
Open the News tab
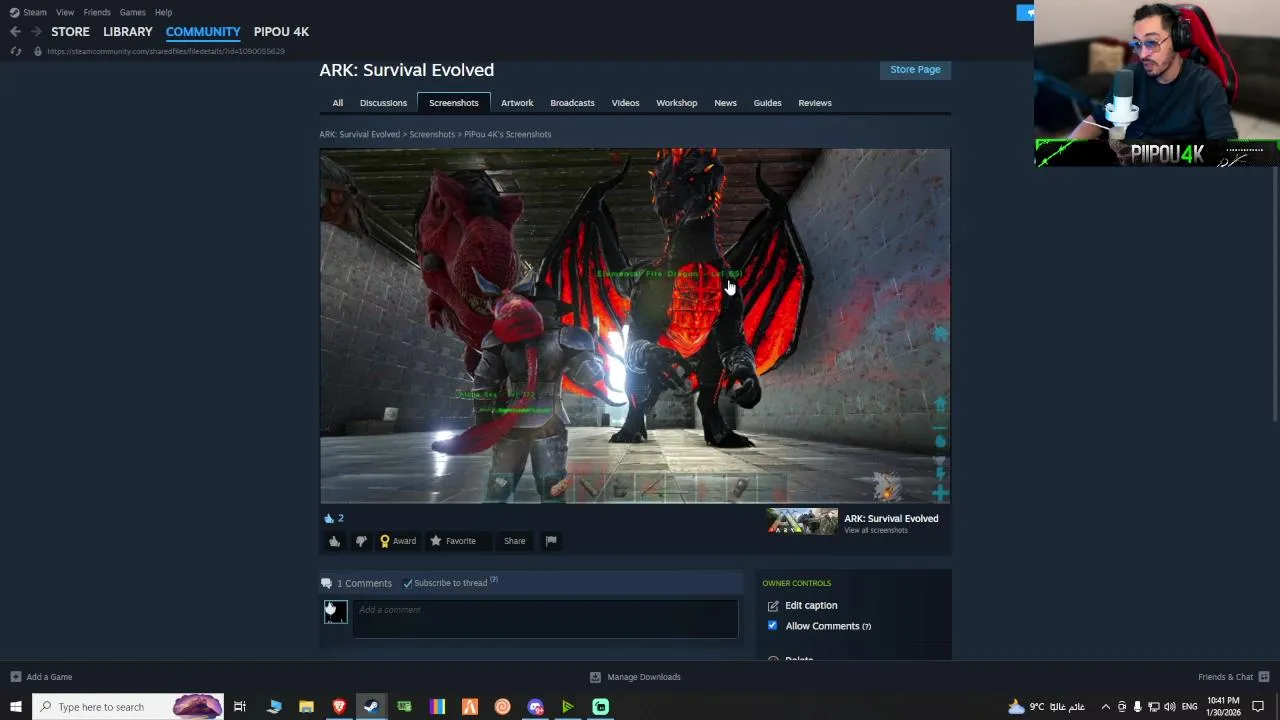[x=725, y=103]
